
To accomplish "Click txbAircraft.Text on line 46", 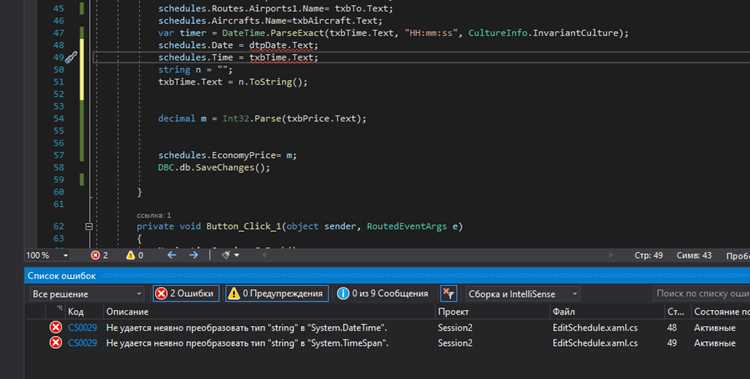I will pos(335,21).
